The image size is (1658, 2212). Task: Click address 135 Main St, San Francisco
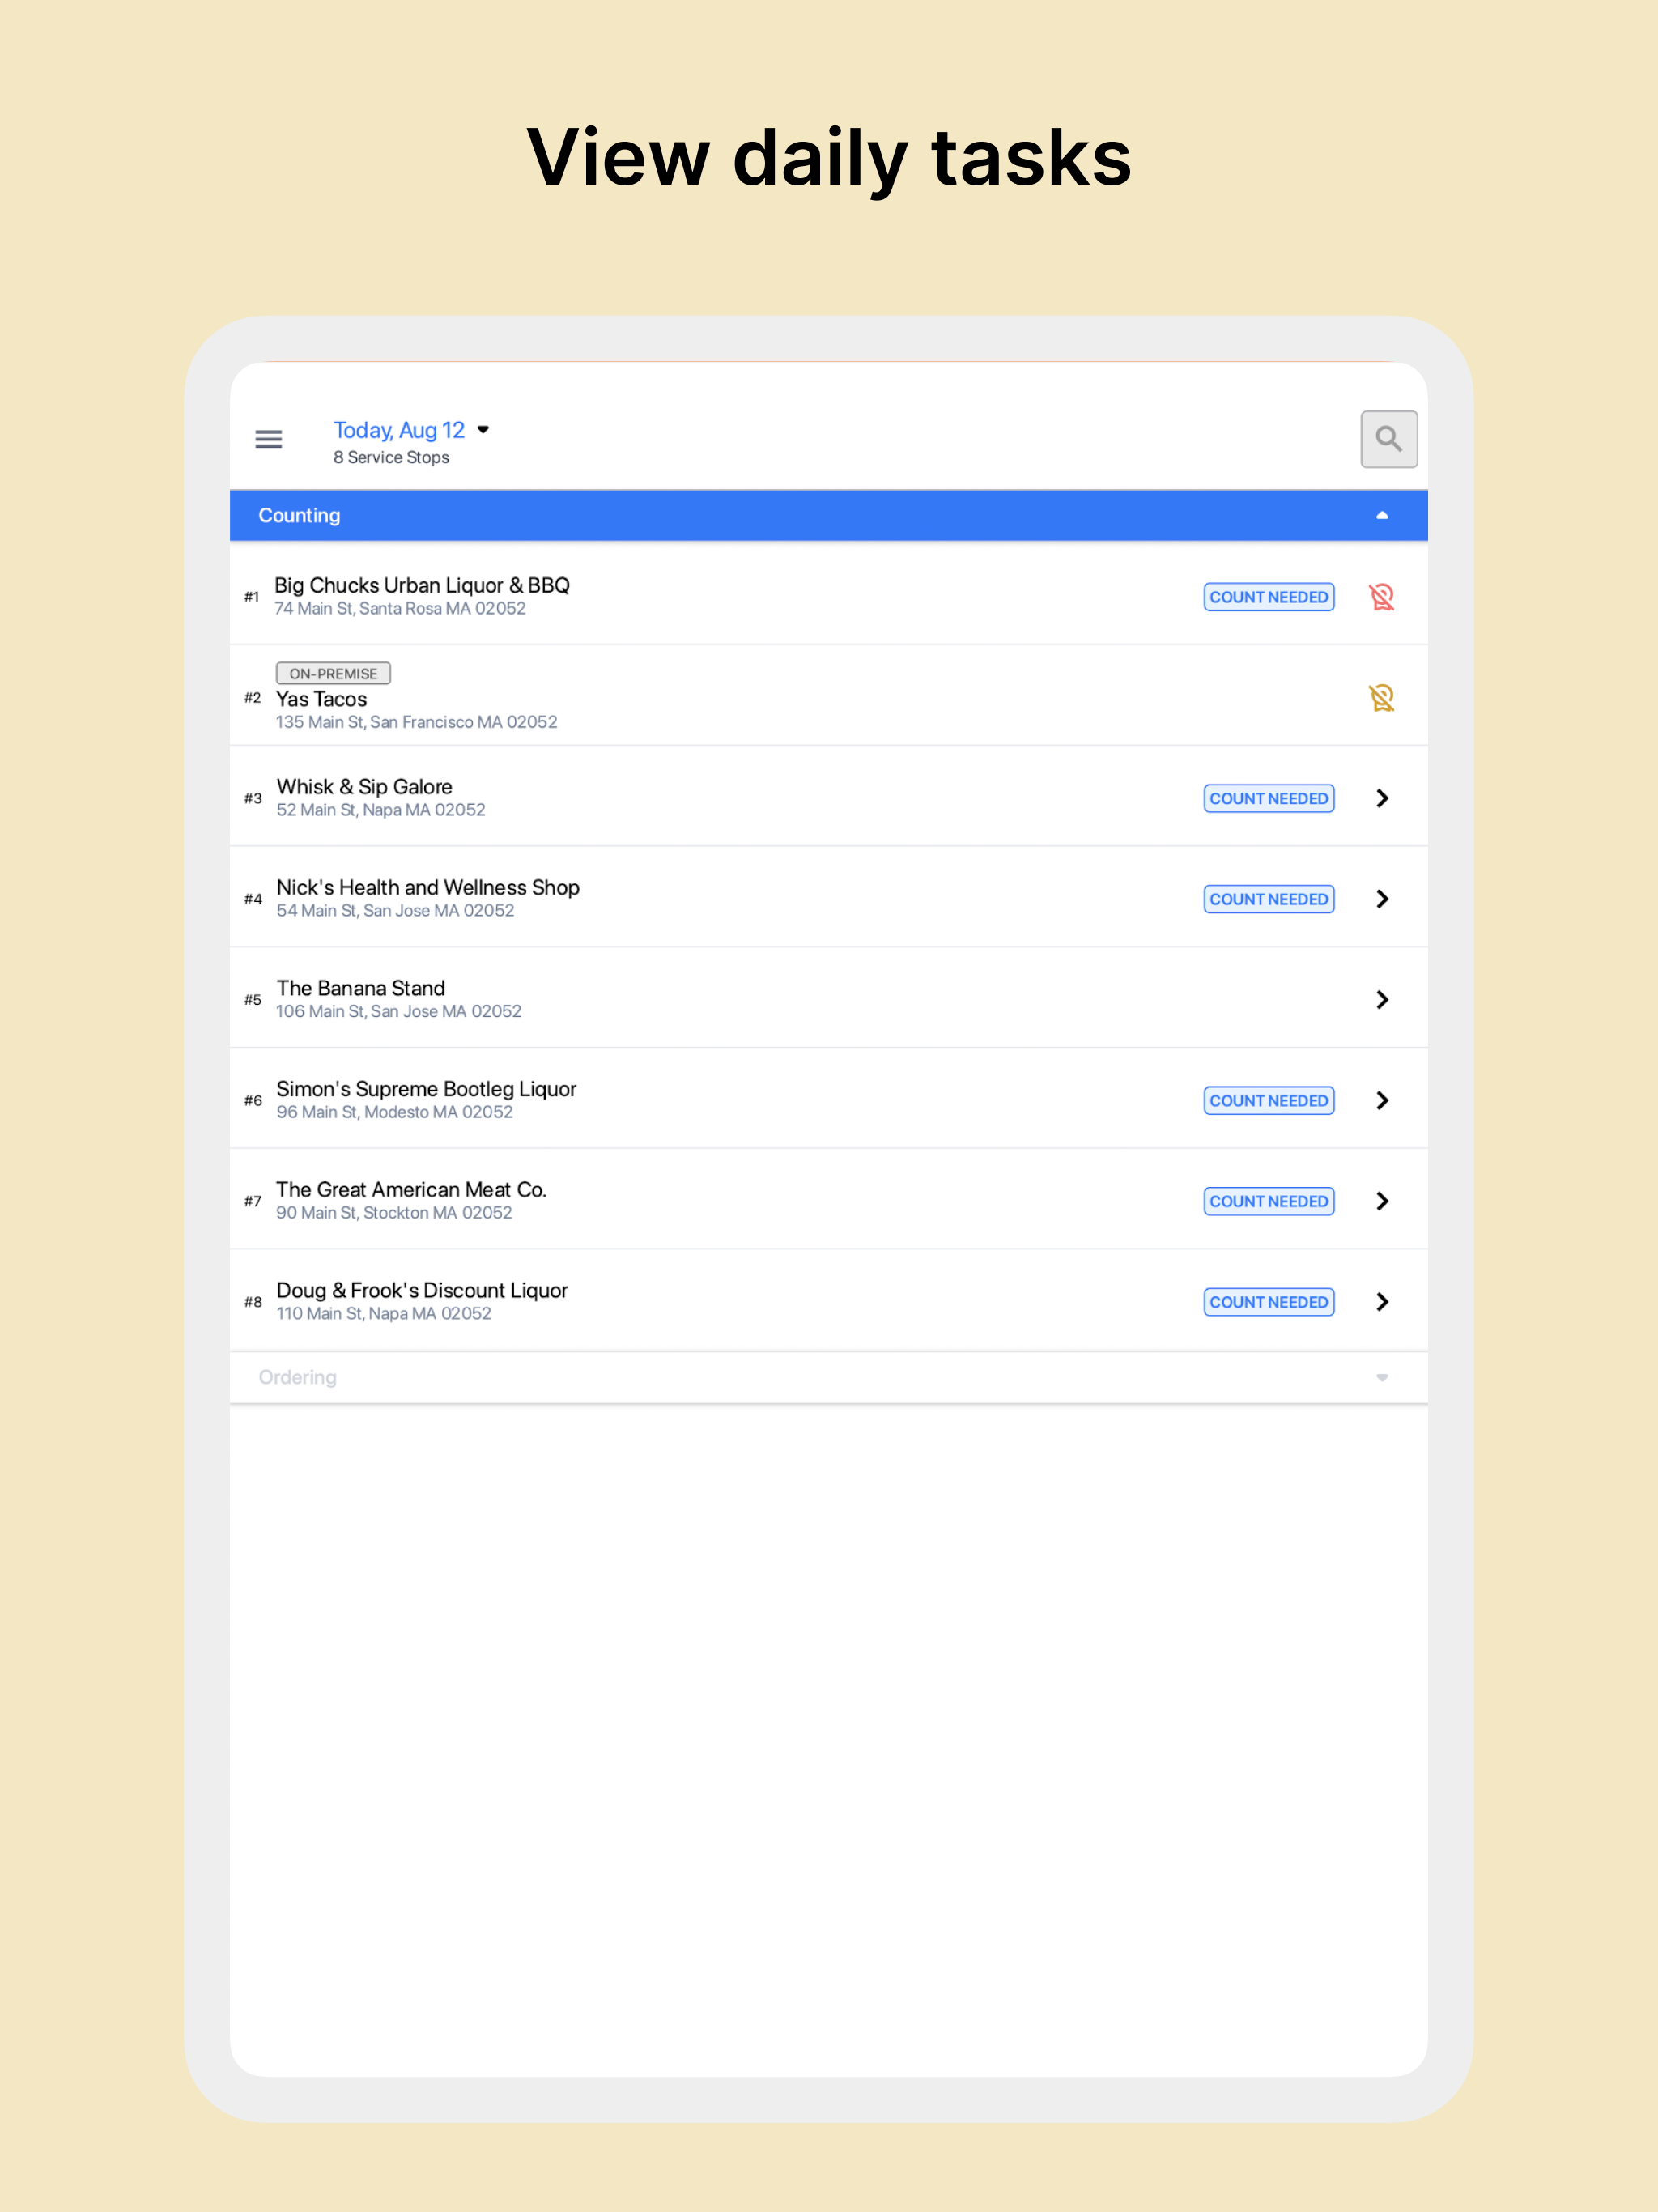[x=416, y=722]
